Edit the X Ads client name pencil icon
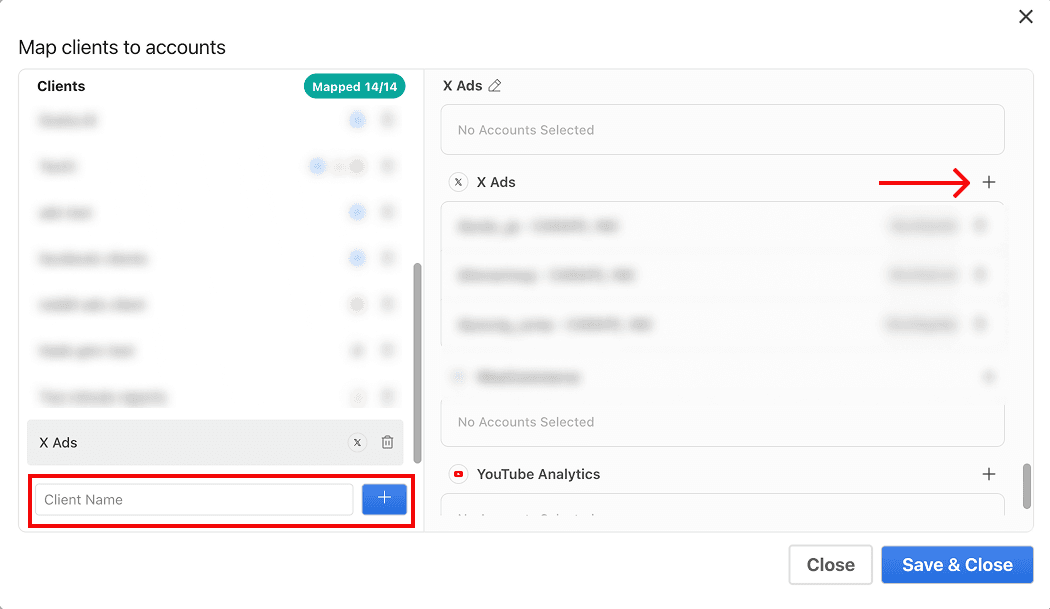Image resolution: width=1050 pixels, height=609 pixels. pyautogui.click(x=495, y=86)
